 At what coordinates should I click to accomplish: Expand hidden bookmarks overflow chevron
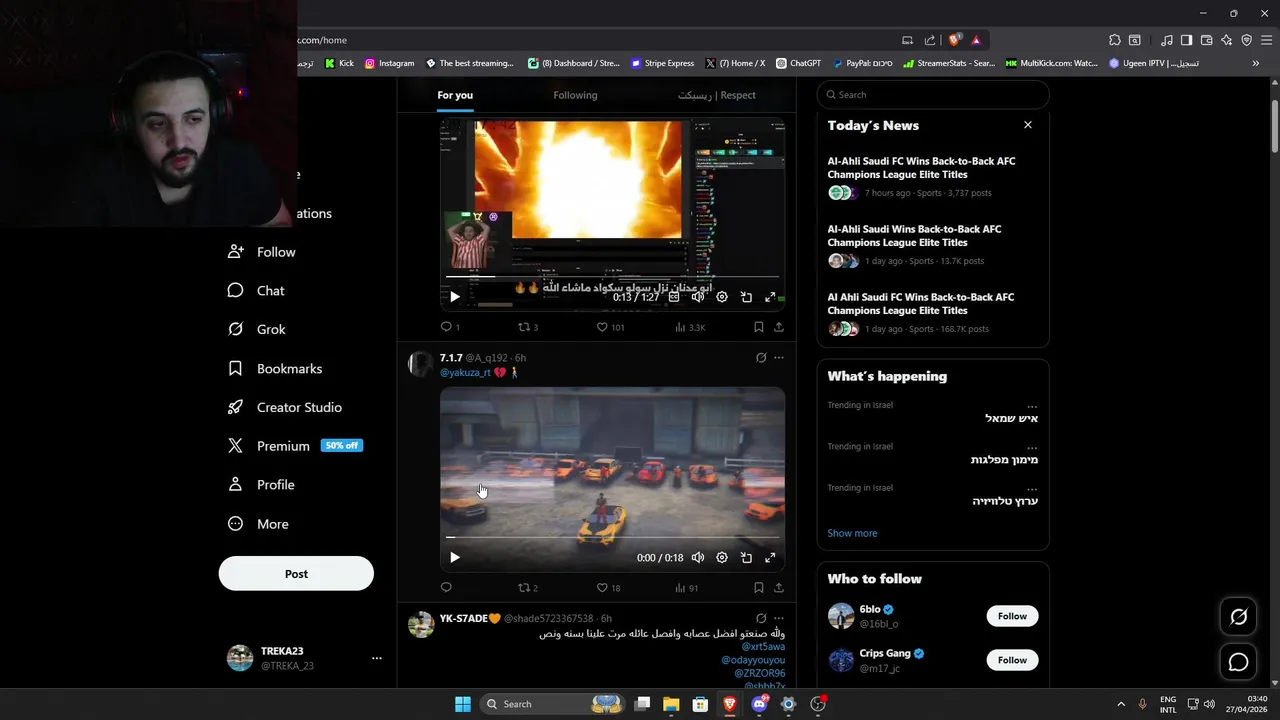click(1255, 63)
